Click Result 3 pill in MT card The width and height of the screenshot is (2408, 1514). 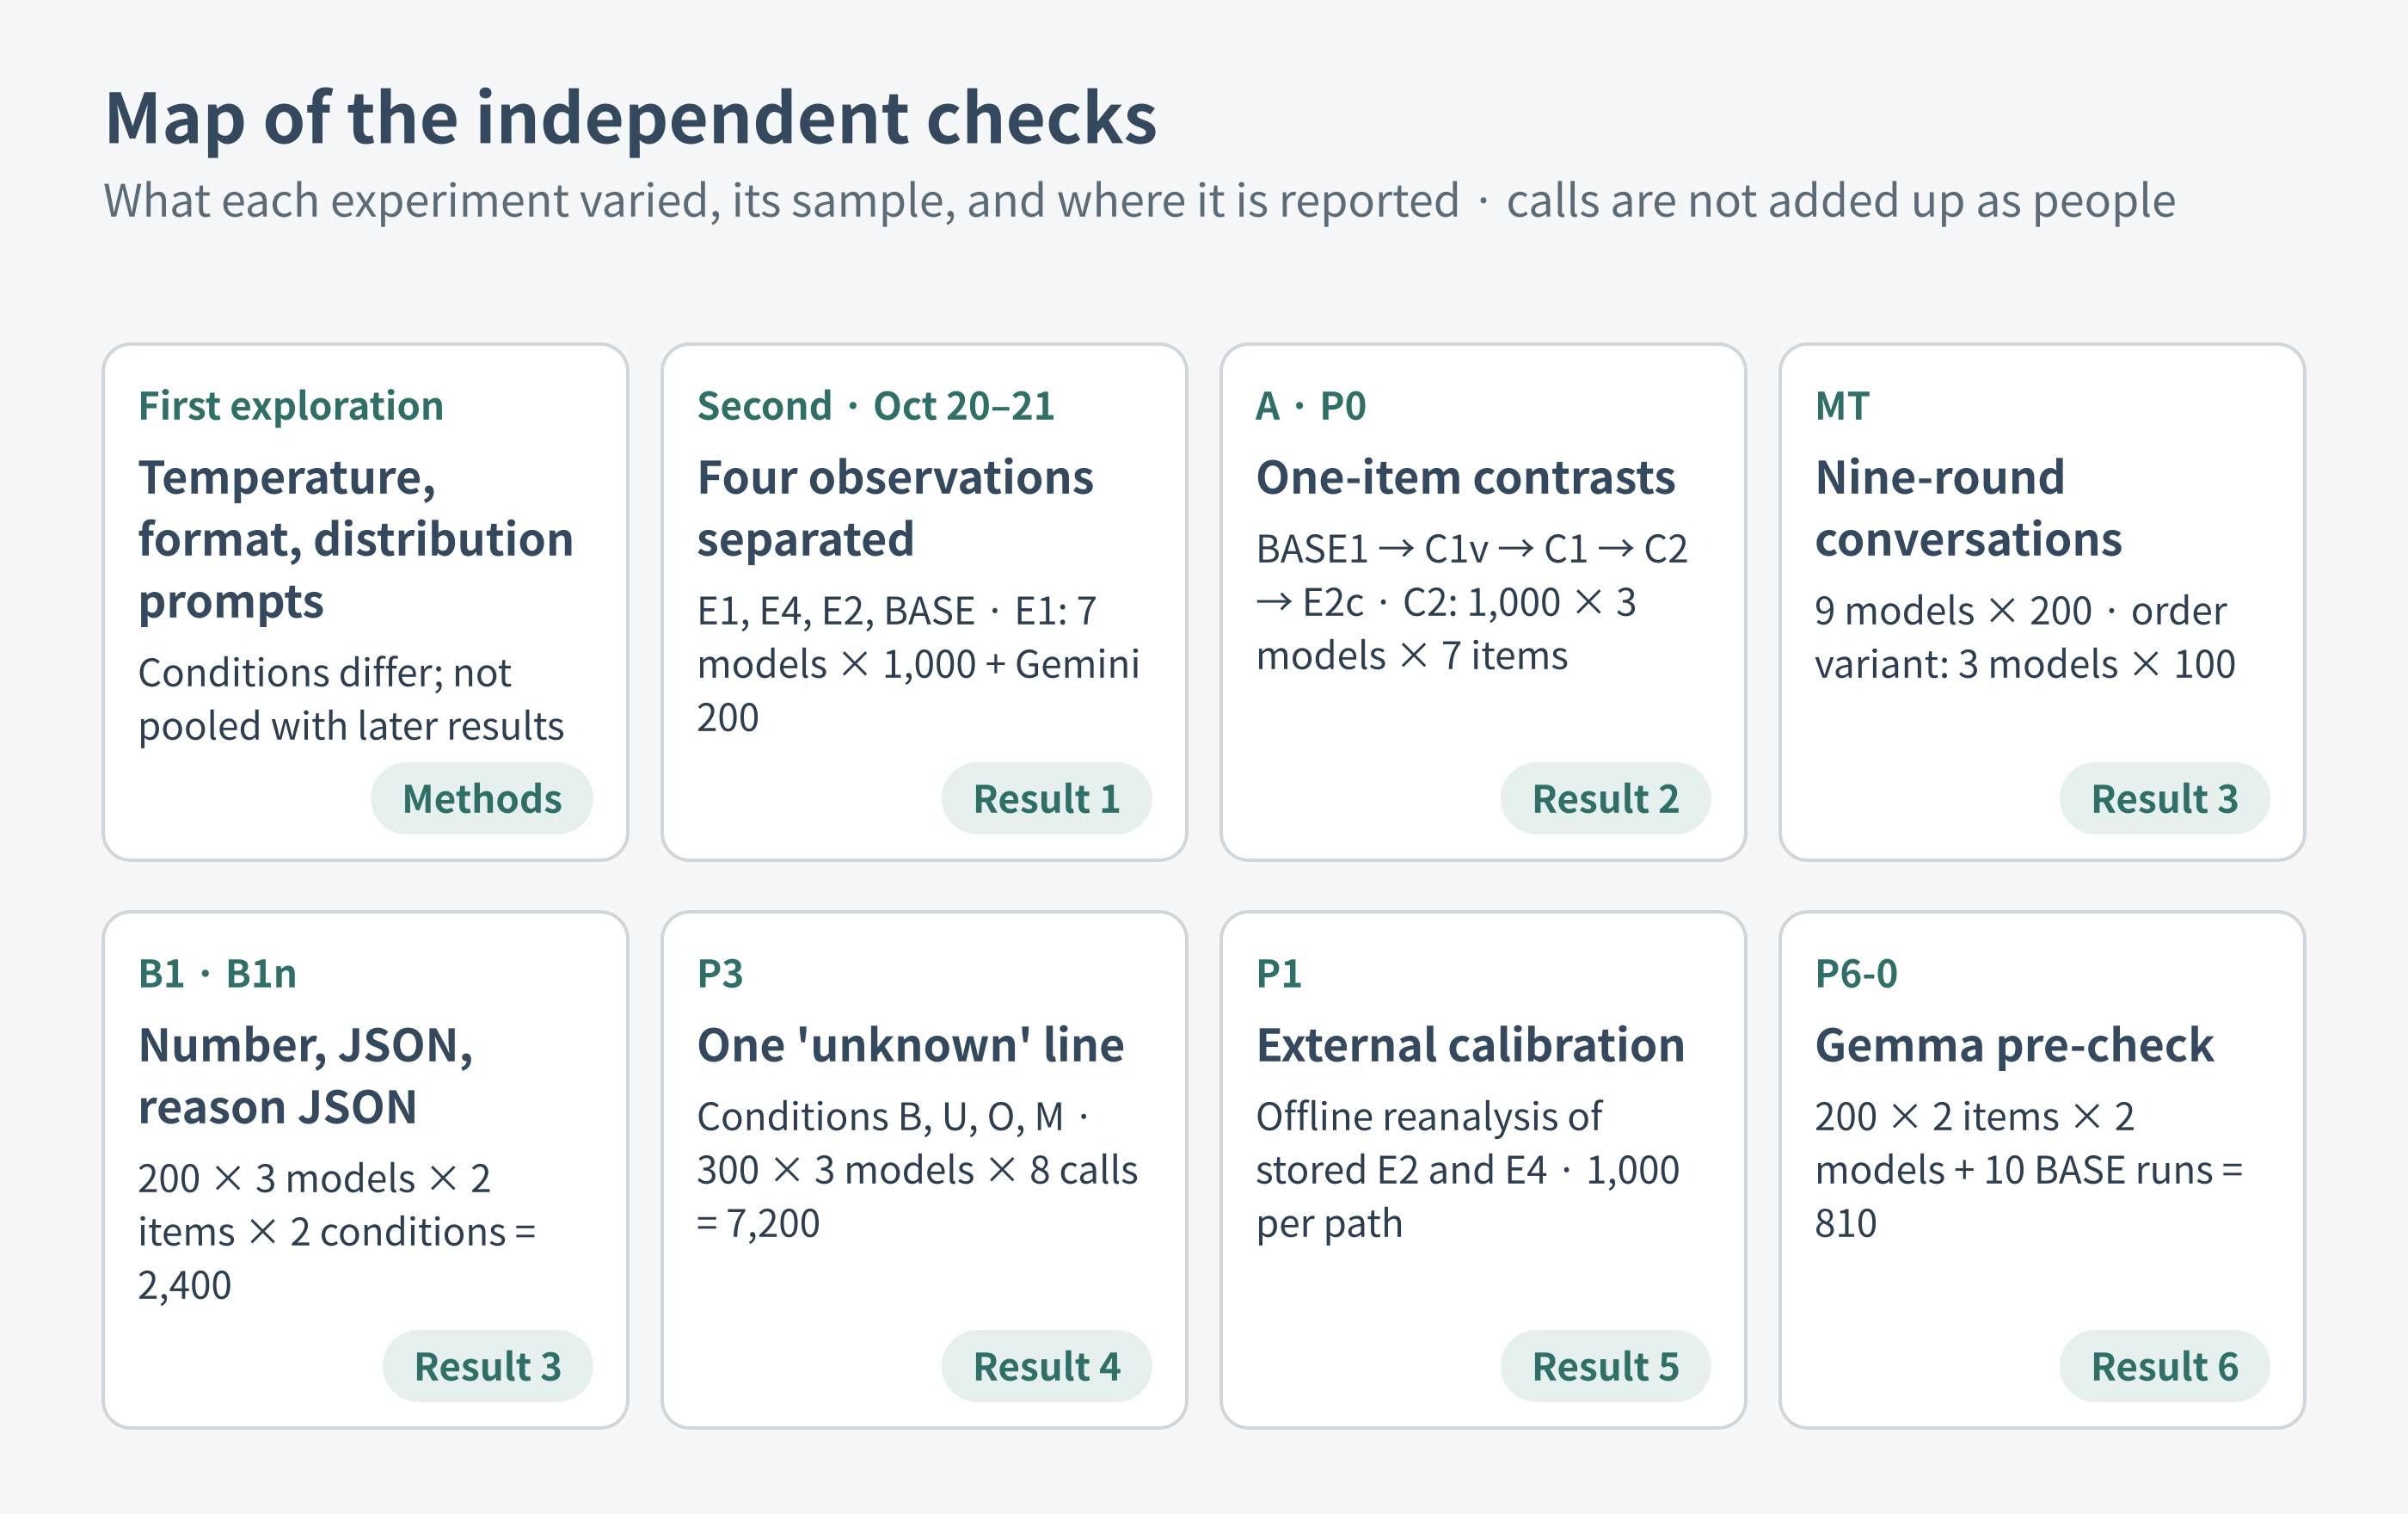[2164, 798]
